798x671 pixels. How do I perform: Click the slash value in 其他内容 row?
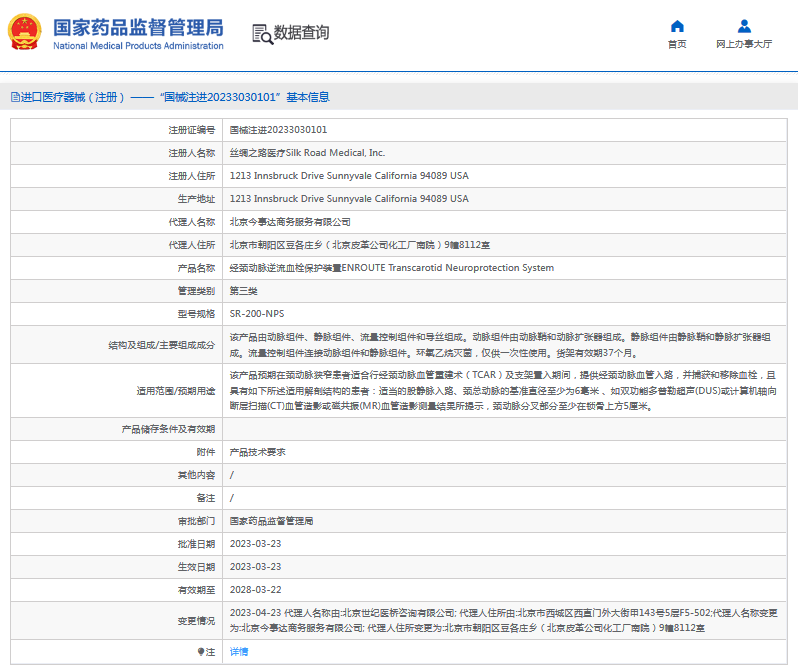(x=232, y=475)
